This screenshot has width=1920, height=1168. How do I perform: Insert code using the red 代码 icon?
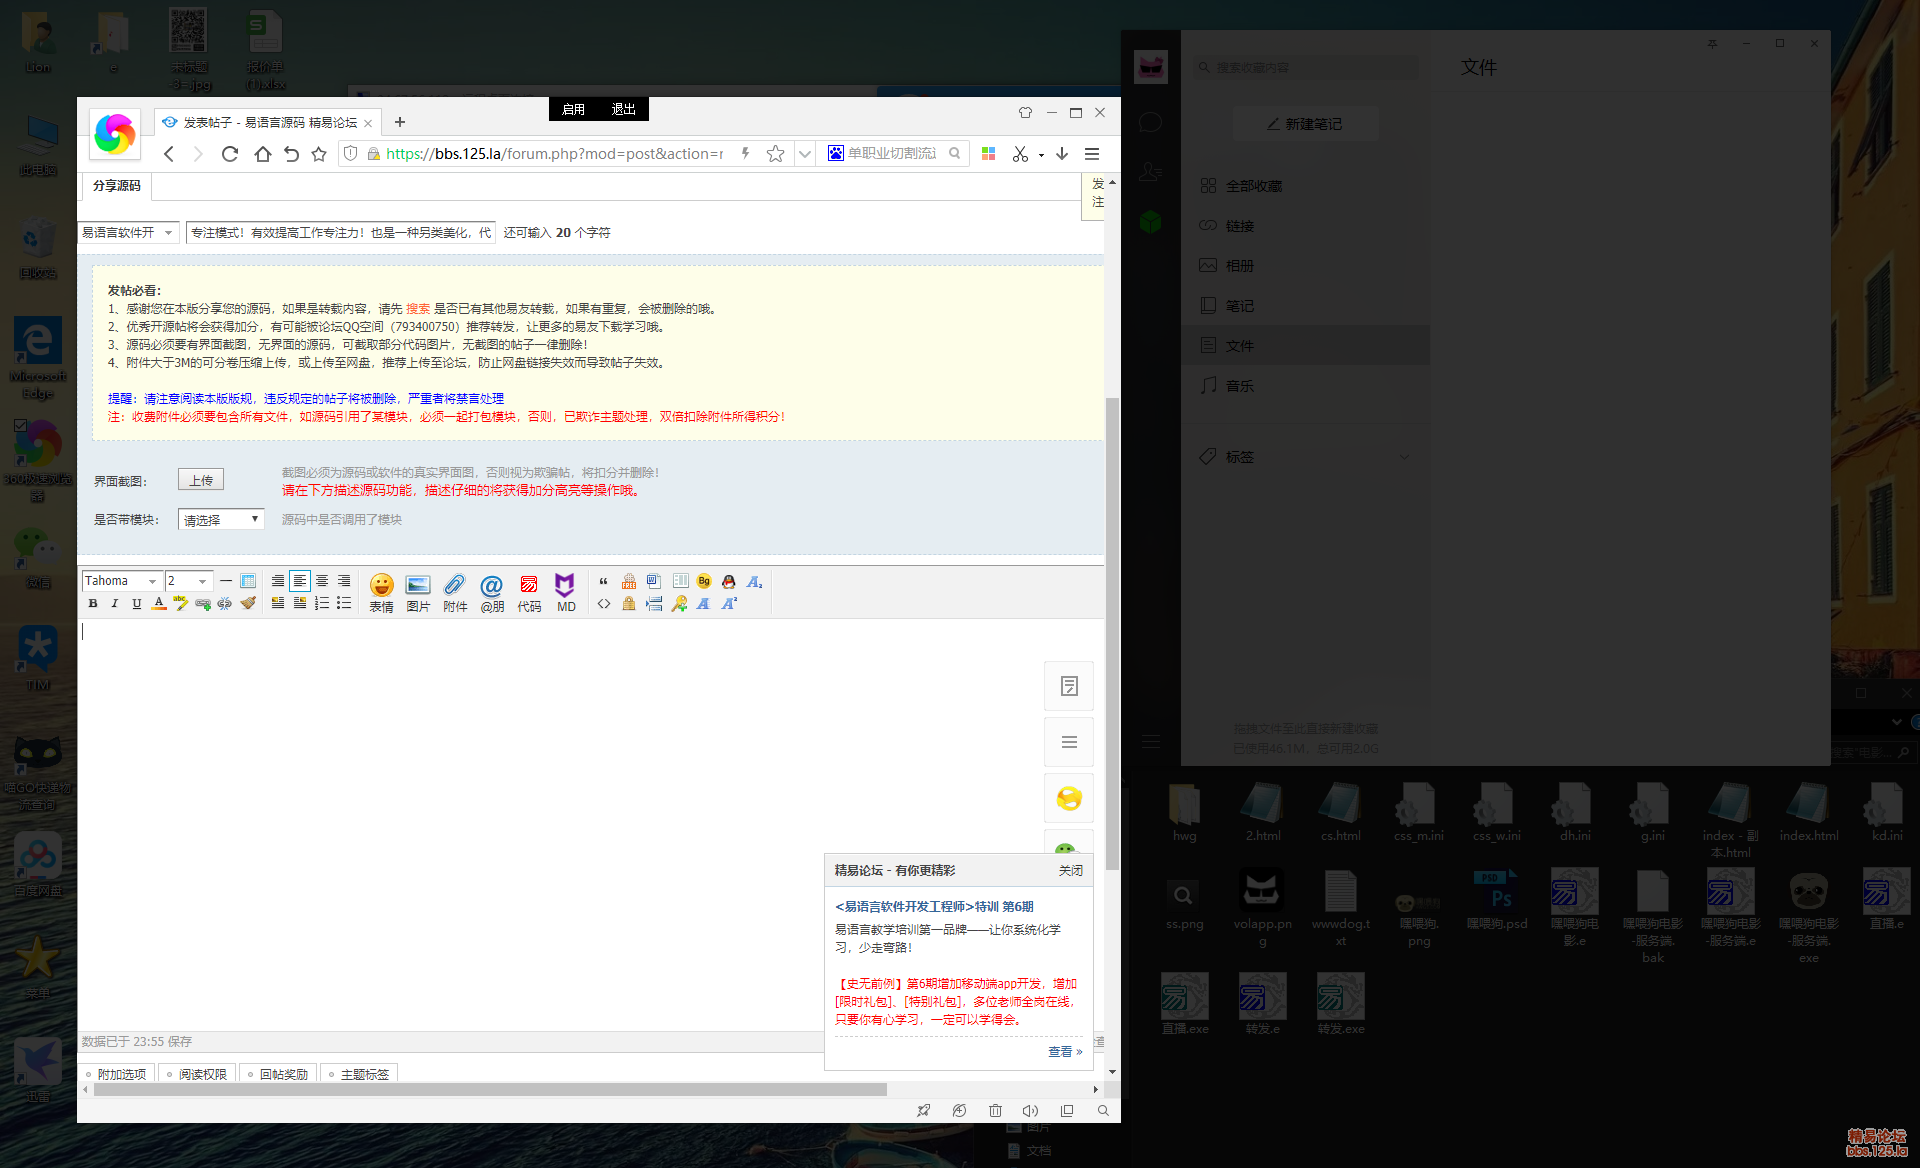(529, 592)
